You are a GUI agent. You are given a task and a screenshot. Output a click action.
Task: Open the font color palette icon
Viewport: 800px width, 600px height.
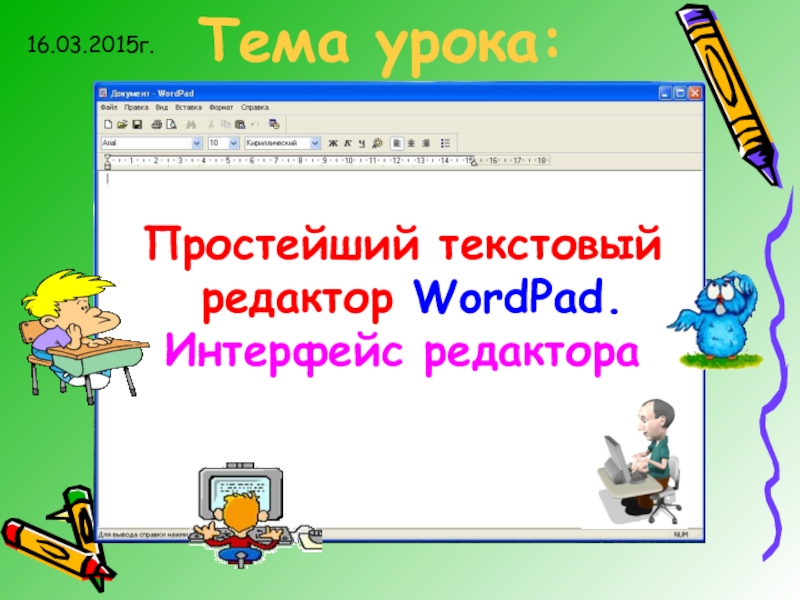(377, 143)
